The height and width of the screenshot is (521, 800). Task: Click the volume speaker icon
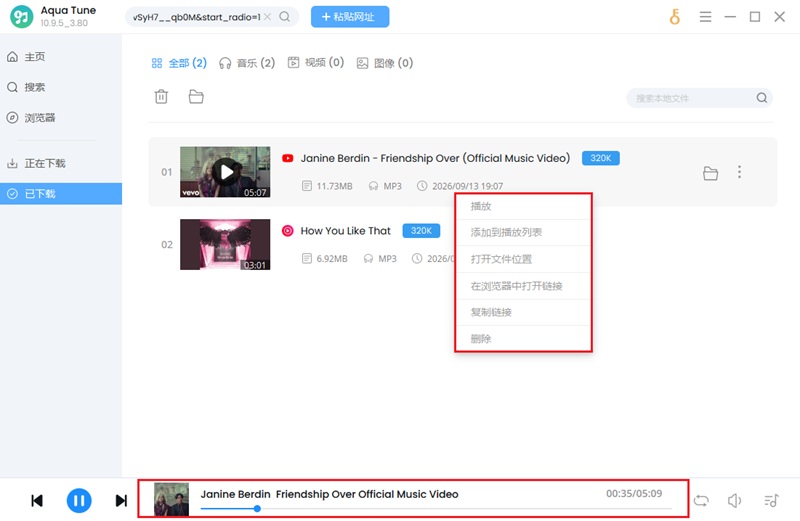734,501
